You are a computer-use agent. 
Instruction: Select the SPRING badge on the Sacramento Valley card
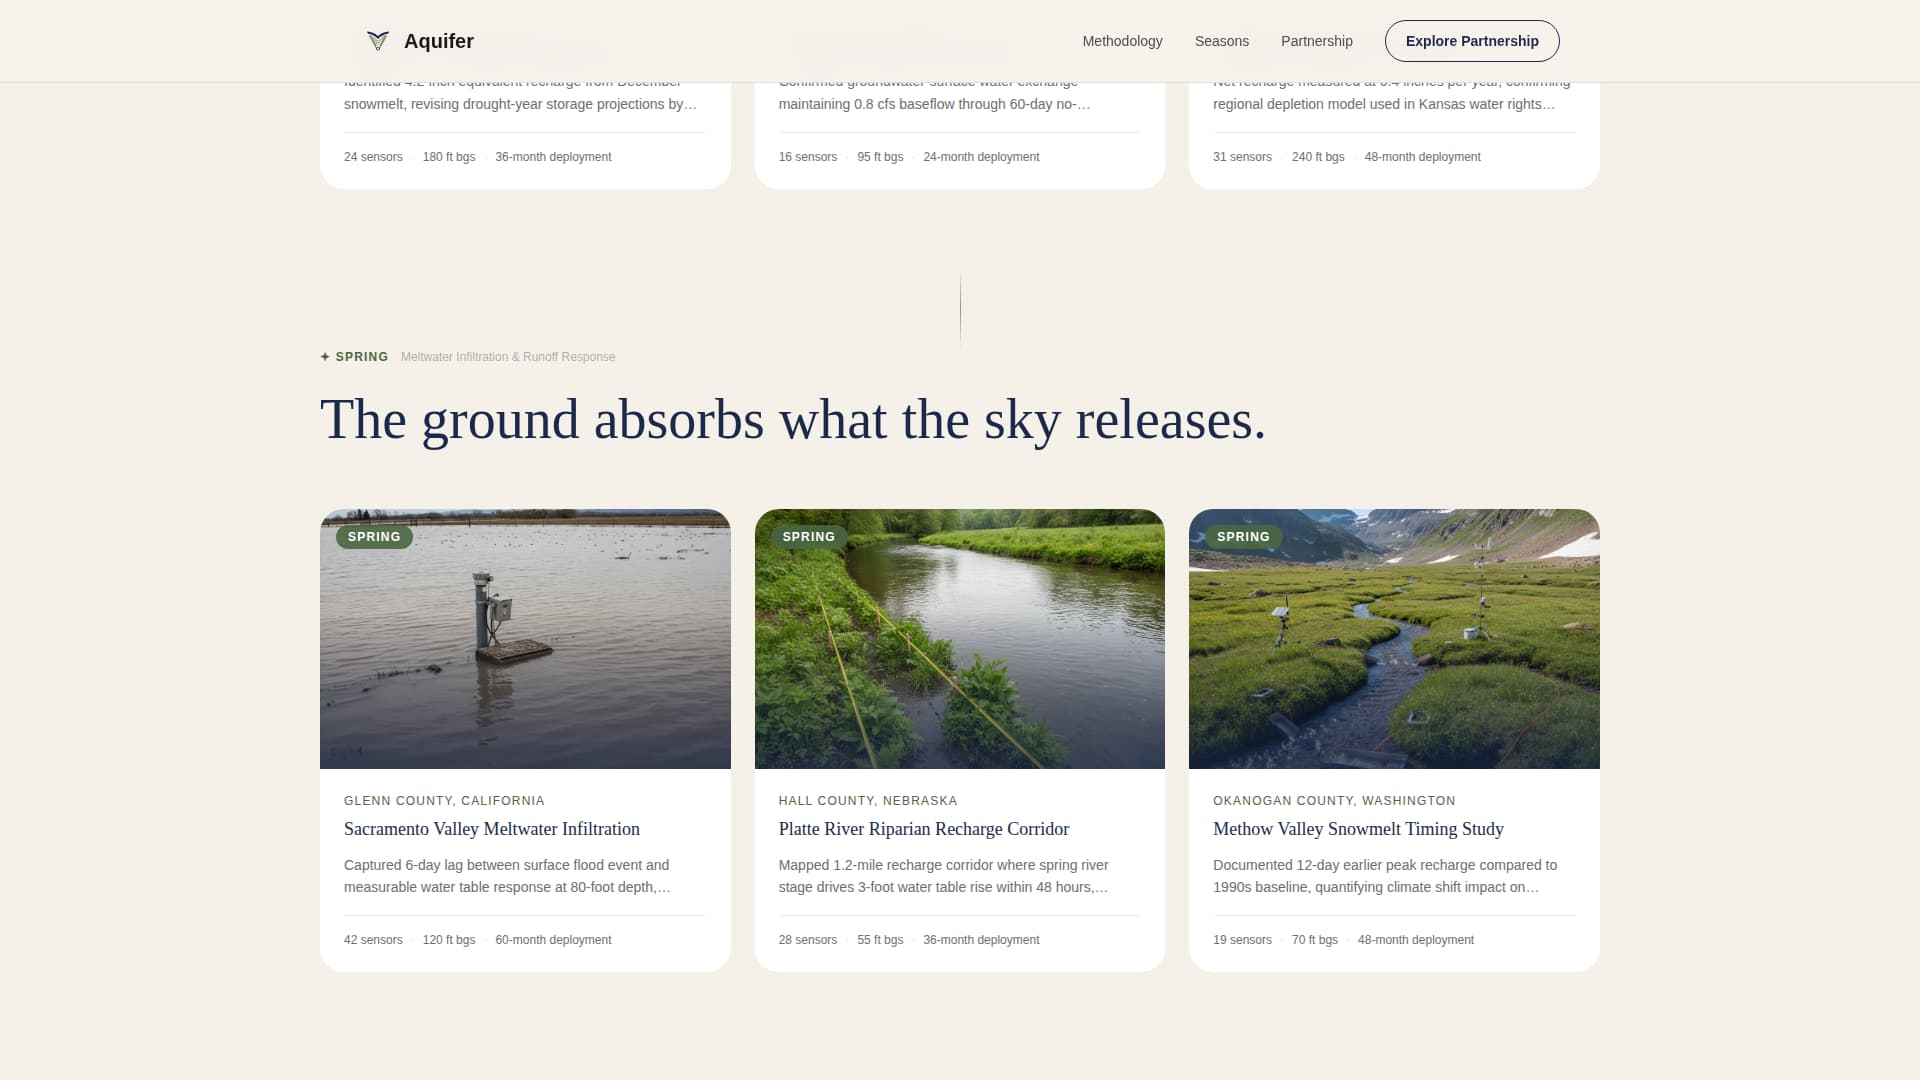pyautogui.click(x=374, y=537)
